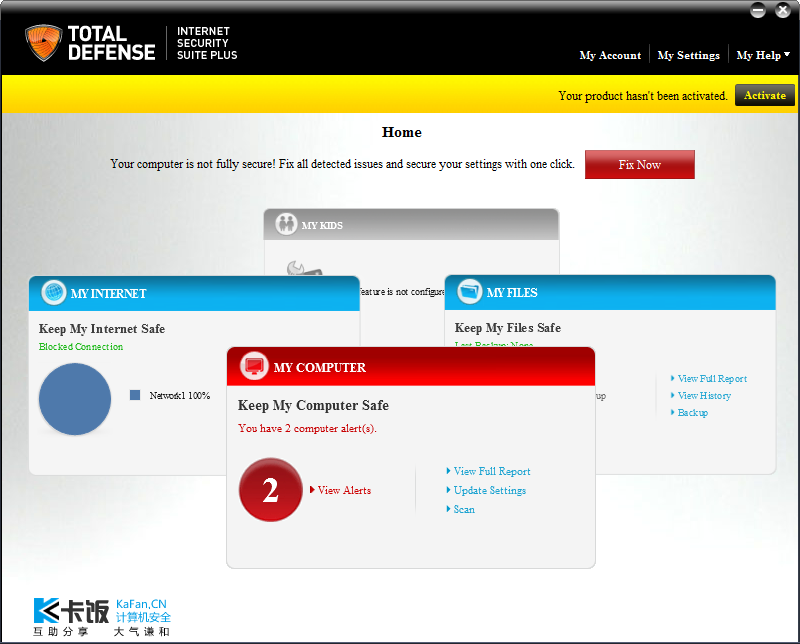Open My Settings
The width and height of the screenshot is (800, 644).
tap(688, 55)
